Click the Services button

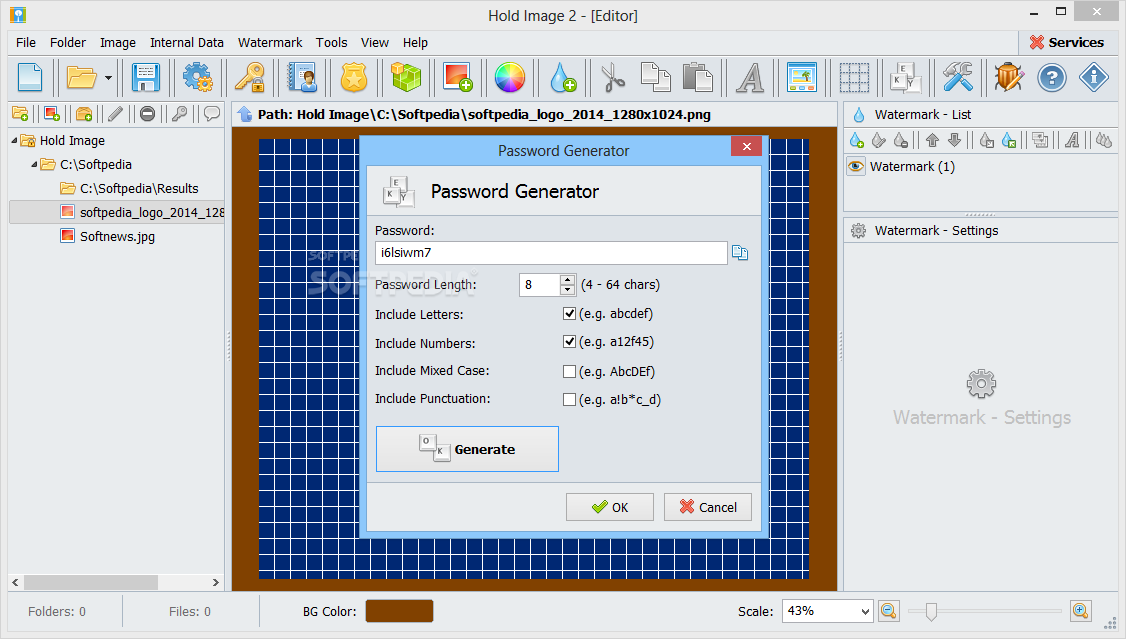click(x=1066, y=42)
